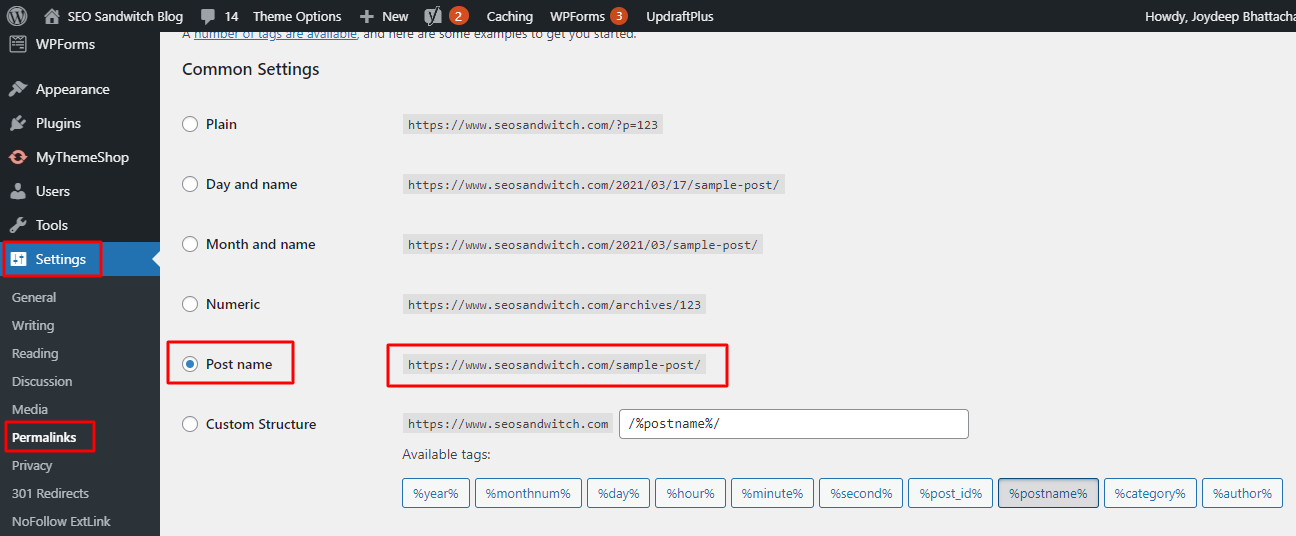Image resolution: width=1296 pixels, height=536 pixels.
Task: Select the Plain permalink radio button
Action: pyautogui.click(x=190, y=124)
